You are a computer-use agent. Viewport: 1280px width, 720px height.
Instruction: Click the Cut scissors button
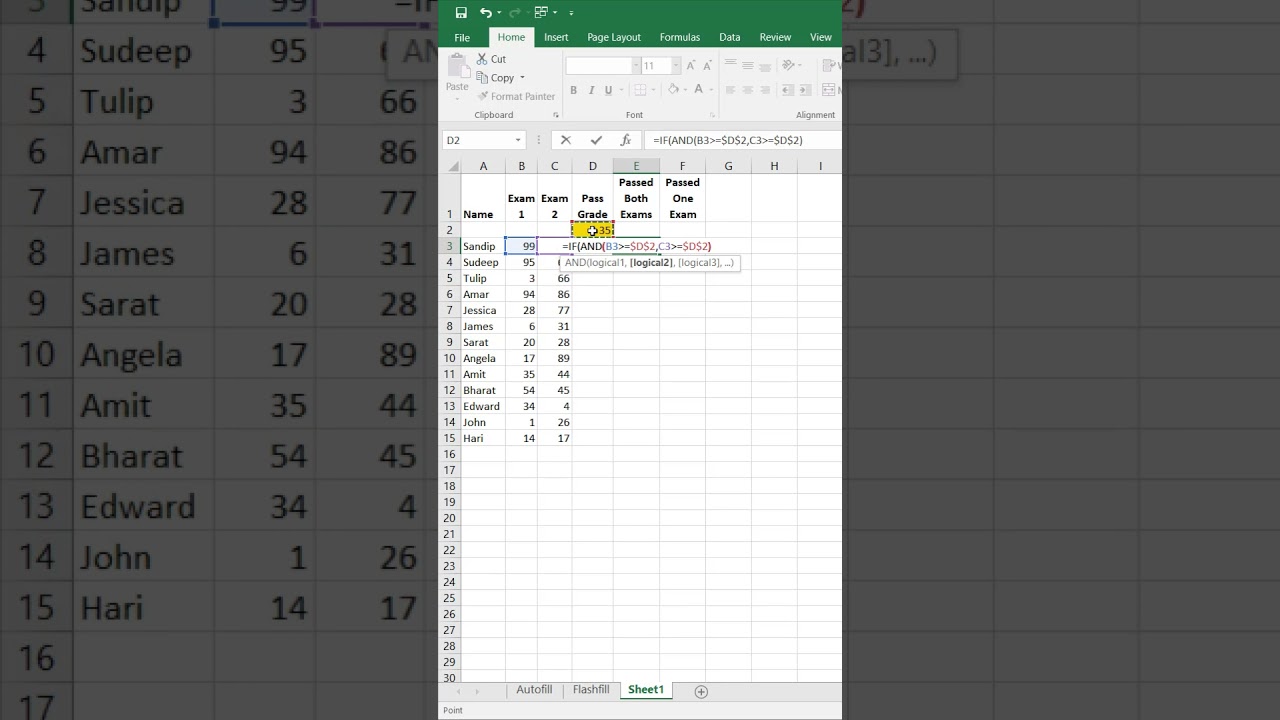coord(491,59)
